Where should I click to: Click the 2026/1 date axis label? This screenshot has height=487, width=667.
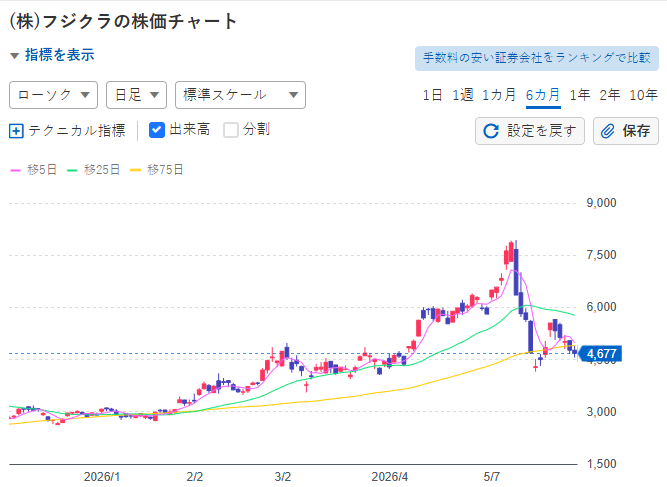tap(102, 477)
